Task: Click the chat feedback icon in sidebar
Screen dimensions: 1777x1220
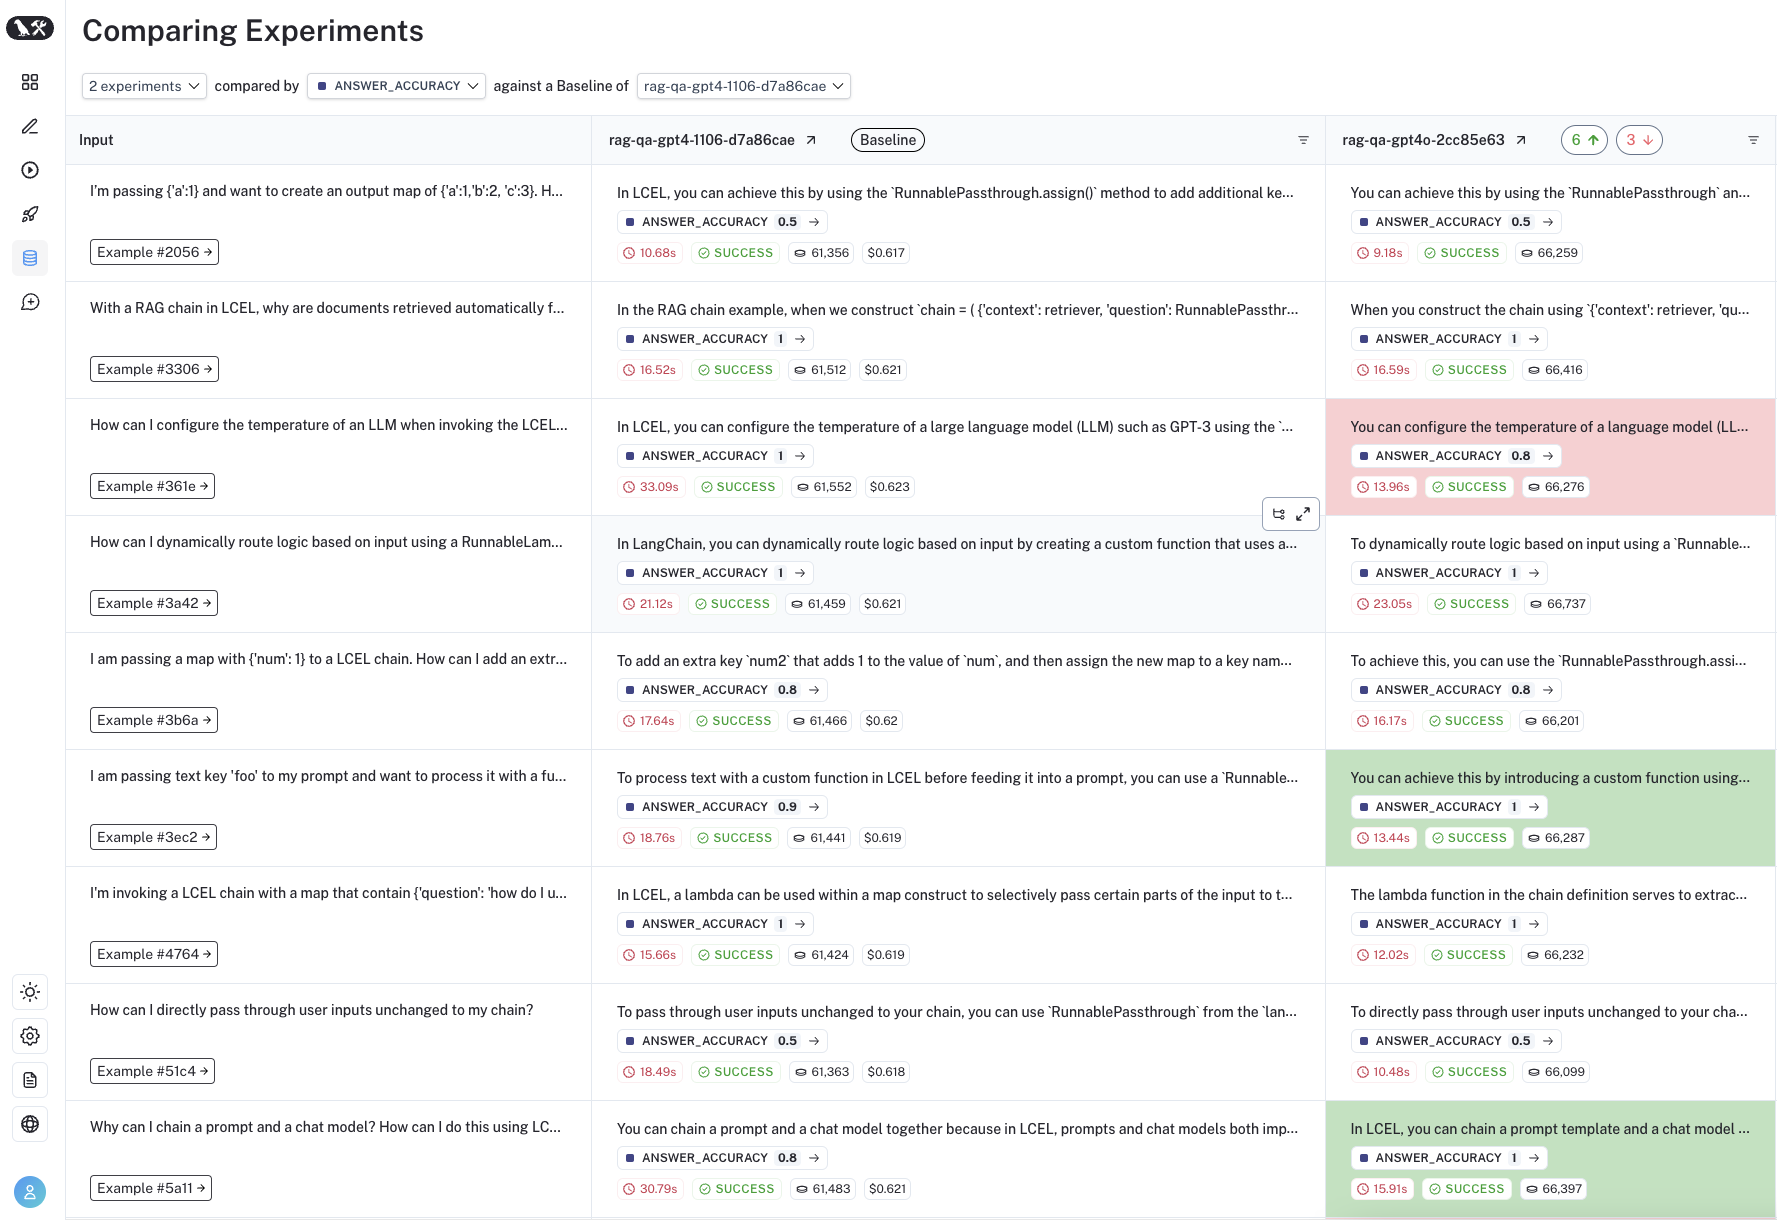Action: tap(30, 302)
